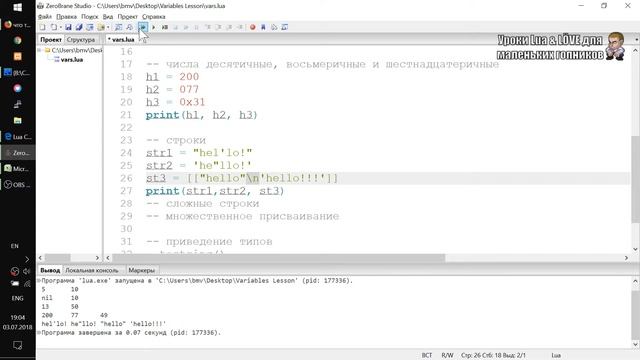Click the status bar 'Стр: 26 Стб: 18' field
The image size is (640, 360).
(493, 356)
